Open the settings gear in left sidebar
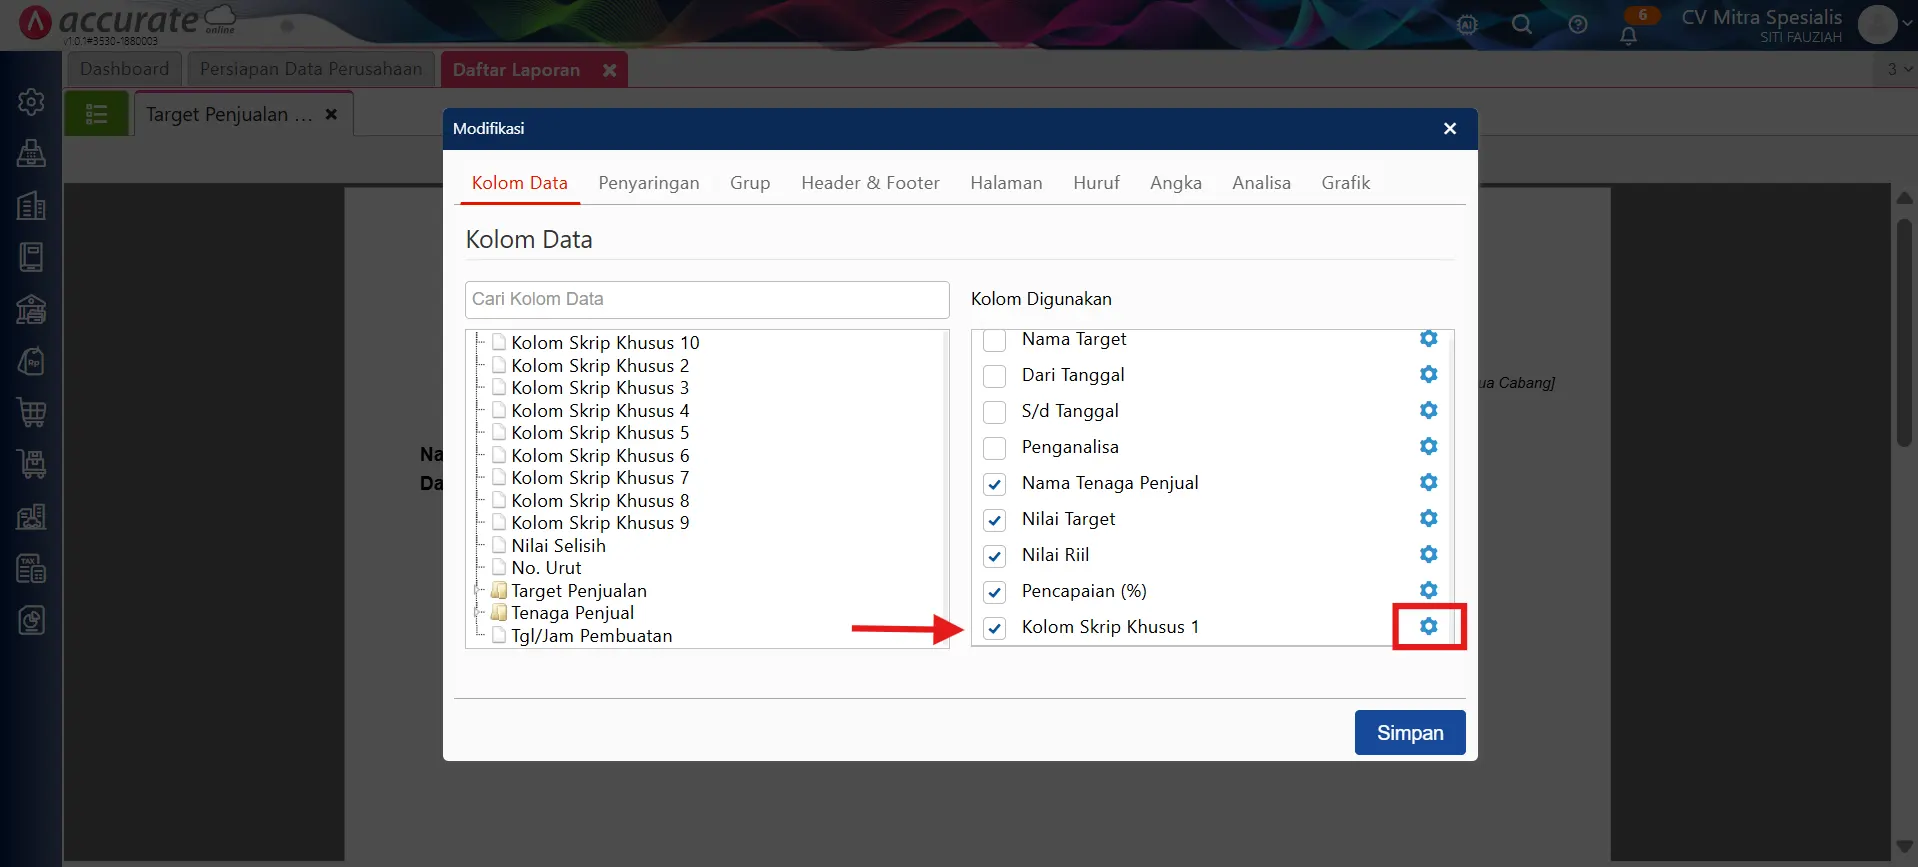 (x=31, y=101)
